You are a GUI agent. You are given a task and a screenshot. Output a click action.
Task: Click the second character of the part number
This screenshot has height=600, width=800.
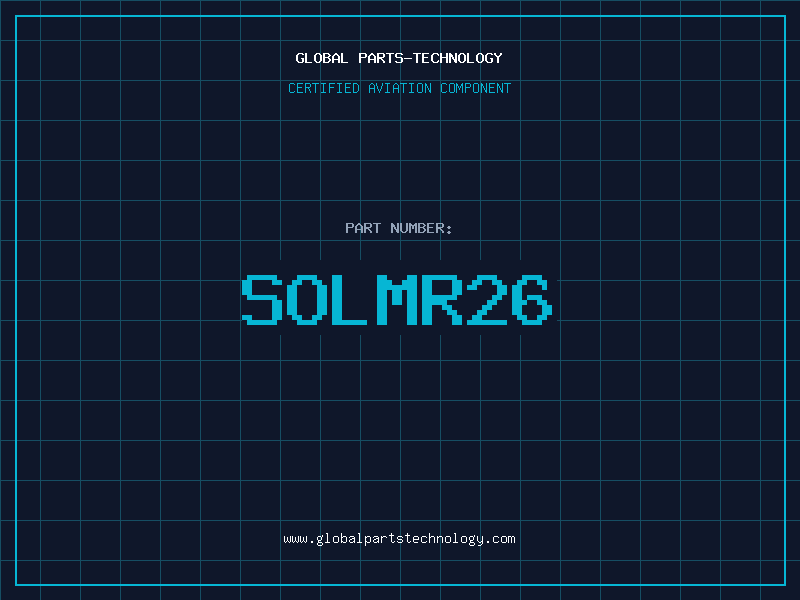(308, 300)
